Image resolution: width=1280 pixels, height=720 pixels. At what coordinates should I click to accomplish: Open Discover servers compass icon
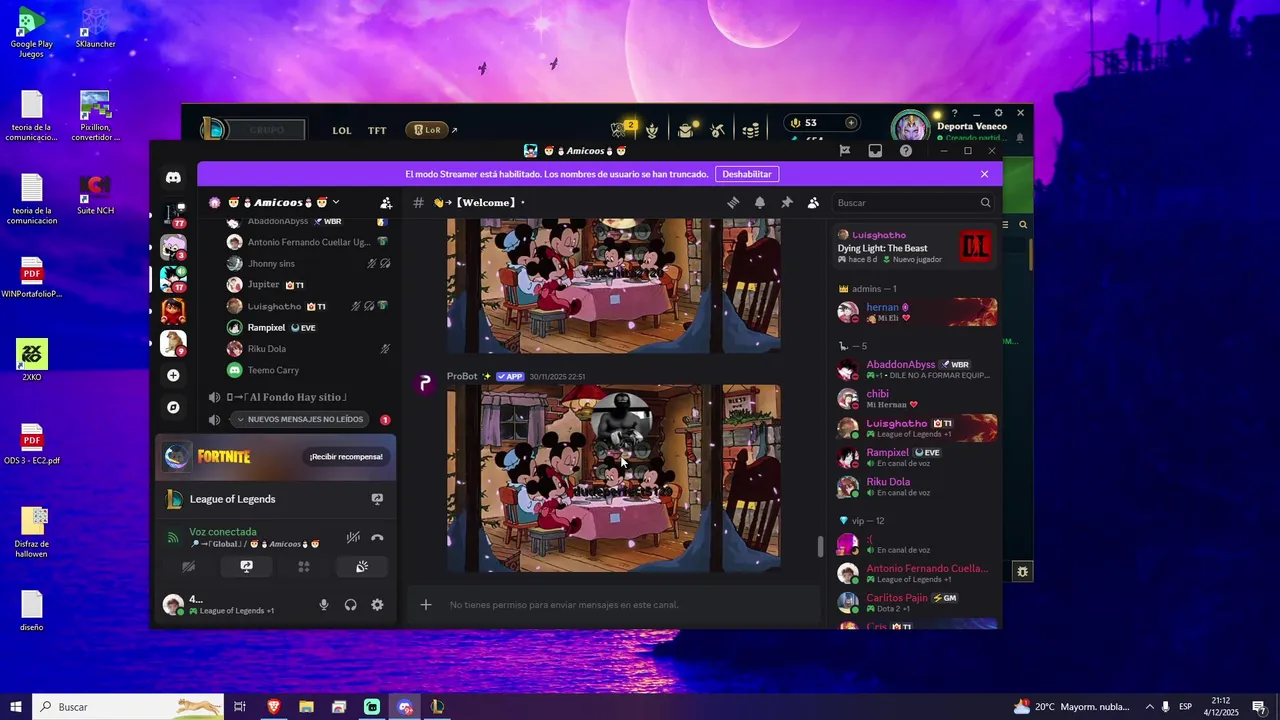(x=173, y=407)
